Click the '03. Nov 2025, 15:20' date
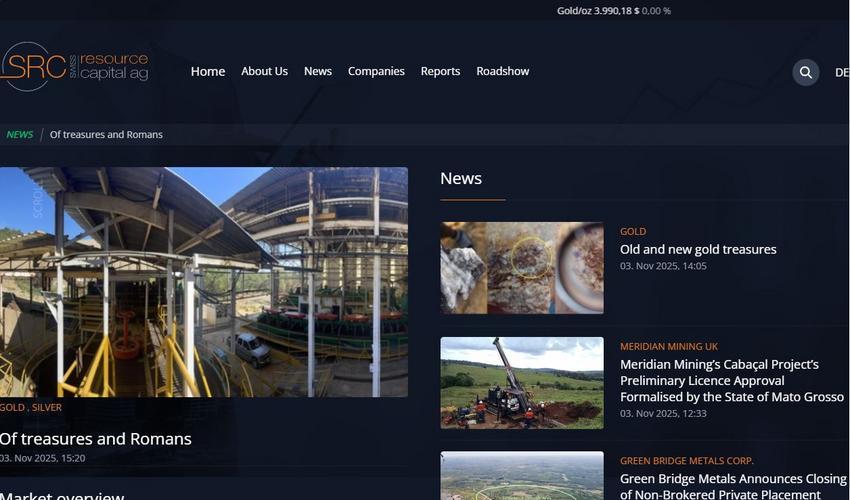The height and width of the screenshot is (500, 850). tap(43, 458)
